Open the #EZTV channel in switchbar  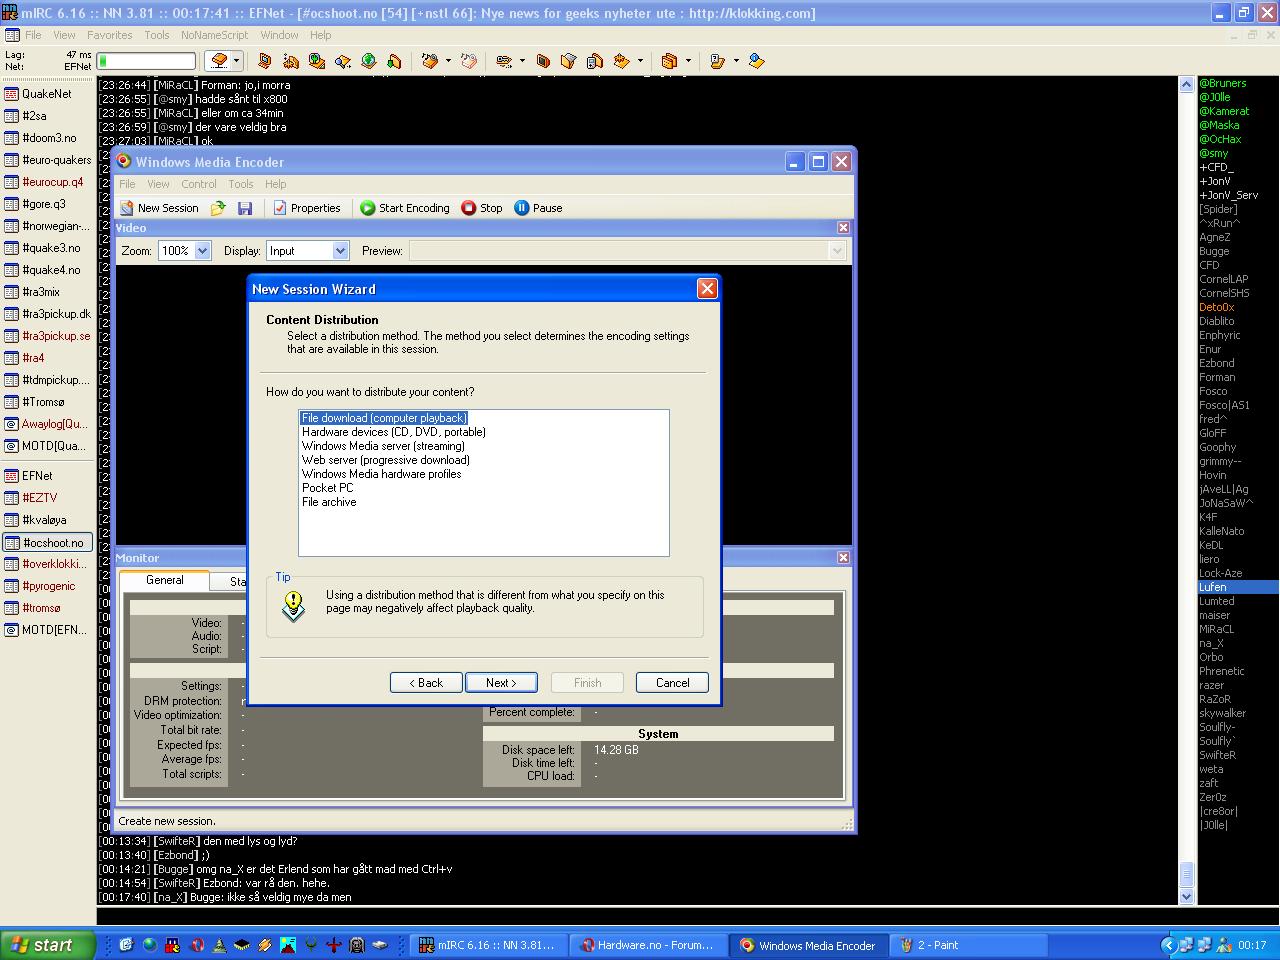coord(47,498)
